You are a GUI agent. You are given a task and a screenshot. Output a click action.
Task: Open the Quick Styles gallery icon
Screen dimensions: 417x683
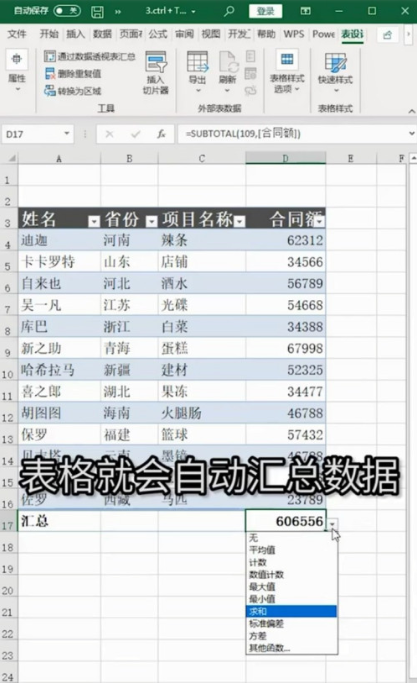coord(336,63)
